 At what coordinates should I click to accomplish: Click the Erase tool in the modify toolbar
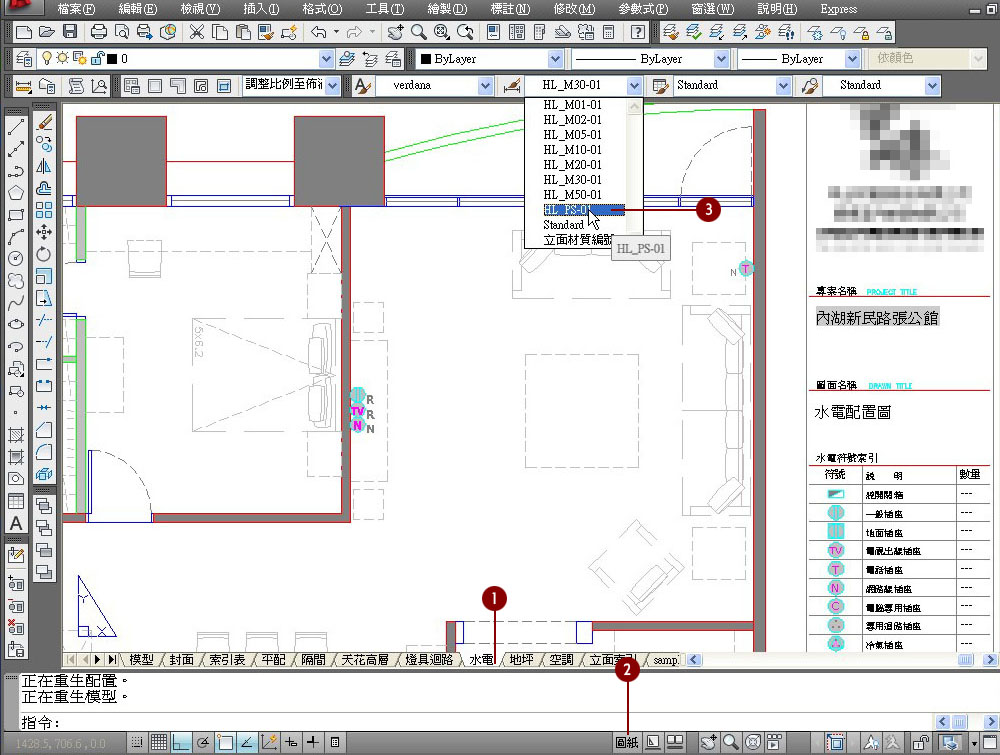pyautogui.click(x=44, y=123)
